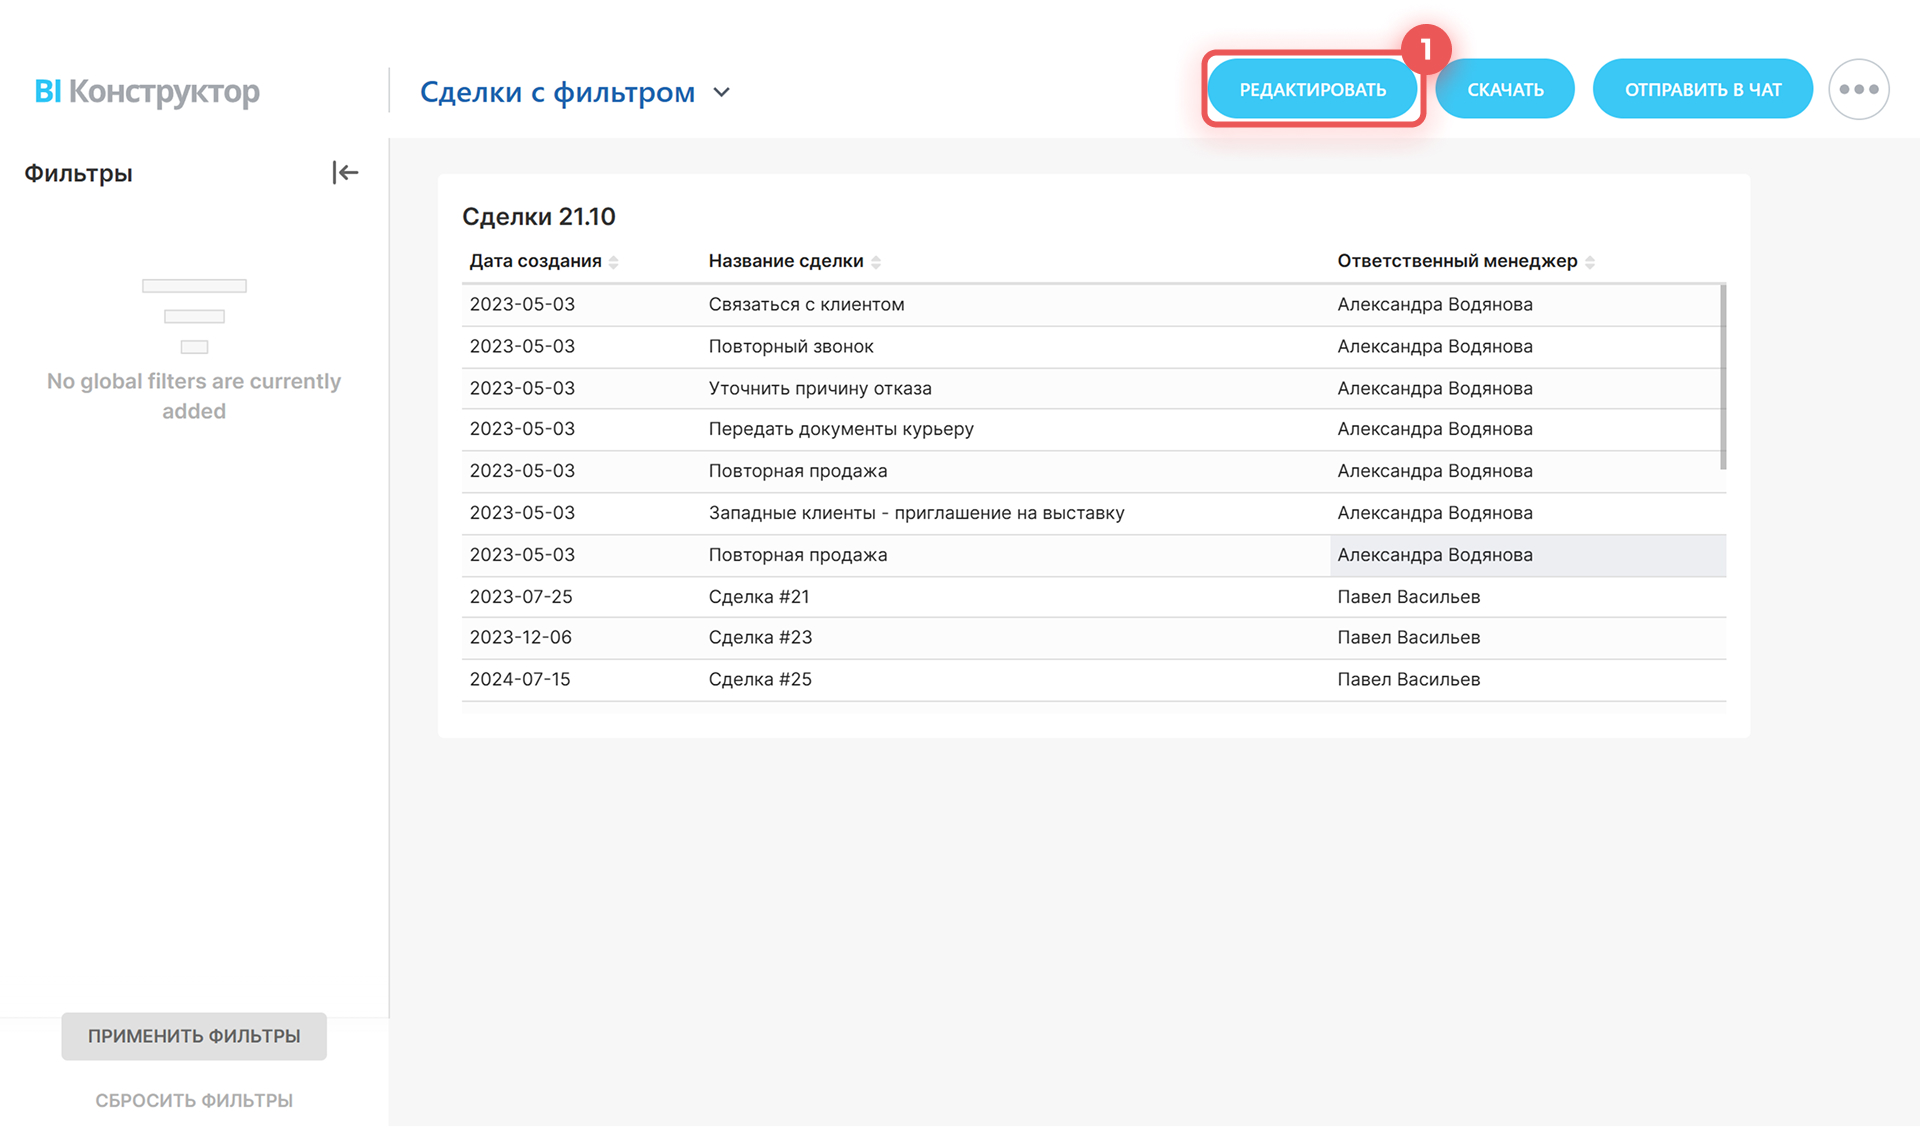The image size is (1920, 1127).
Task: Select the Сделка #21 row
Action: (759, 597)
